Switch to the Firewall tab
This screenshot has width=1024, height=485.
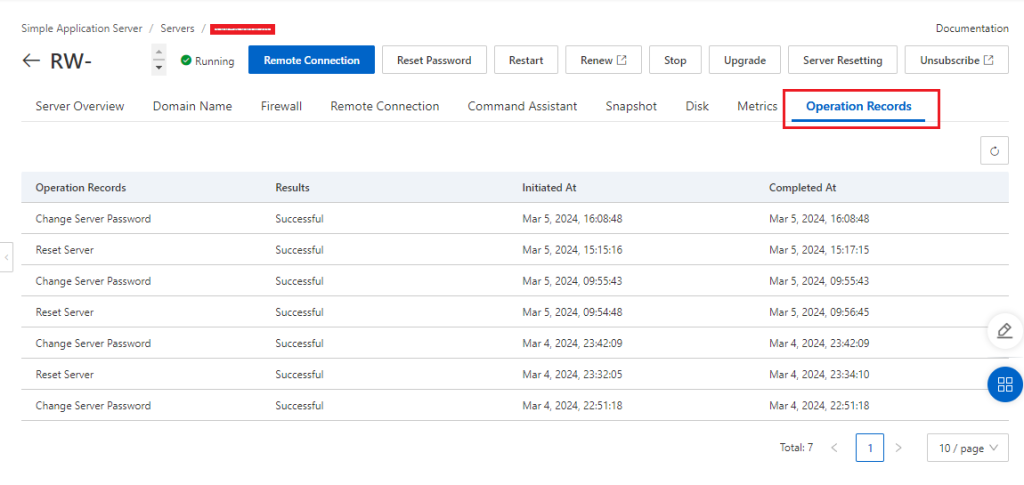(x=281, y=106)
